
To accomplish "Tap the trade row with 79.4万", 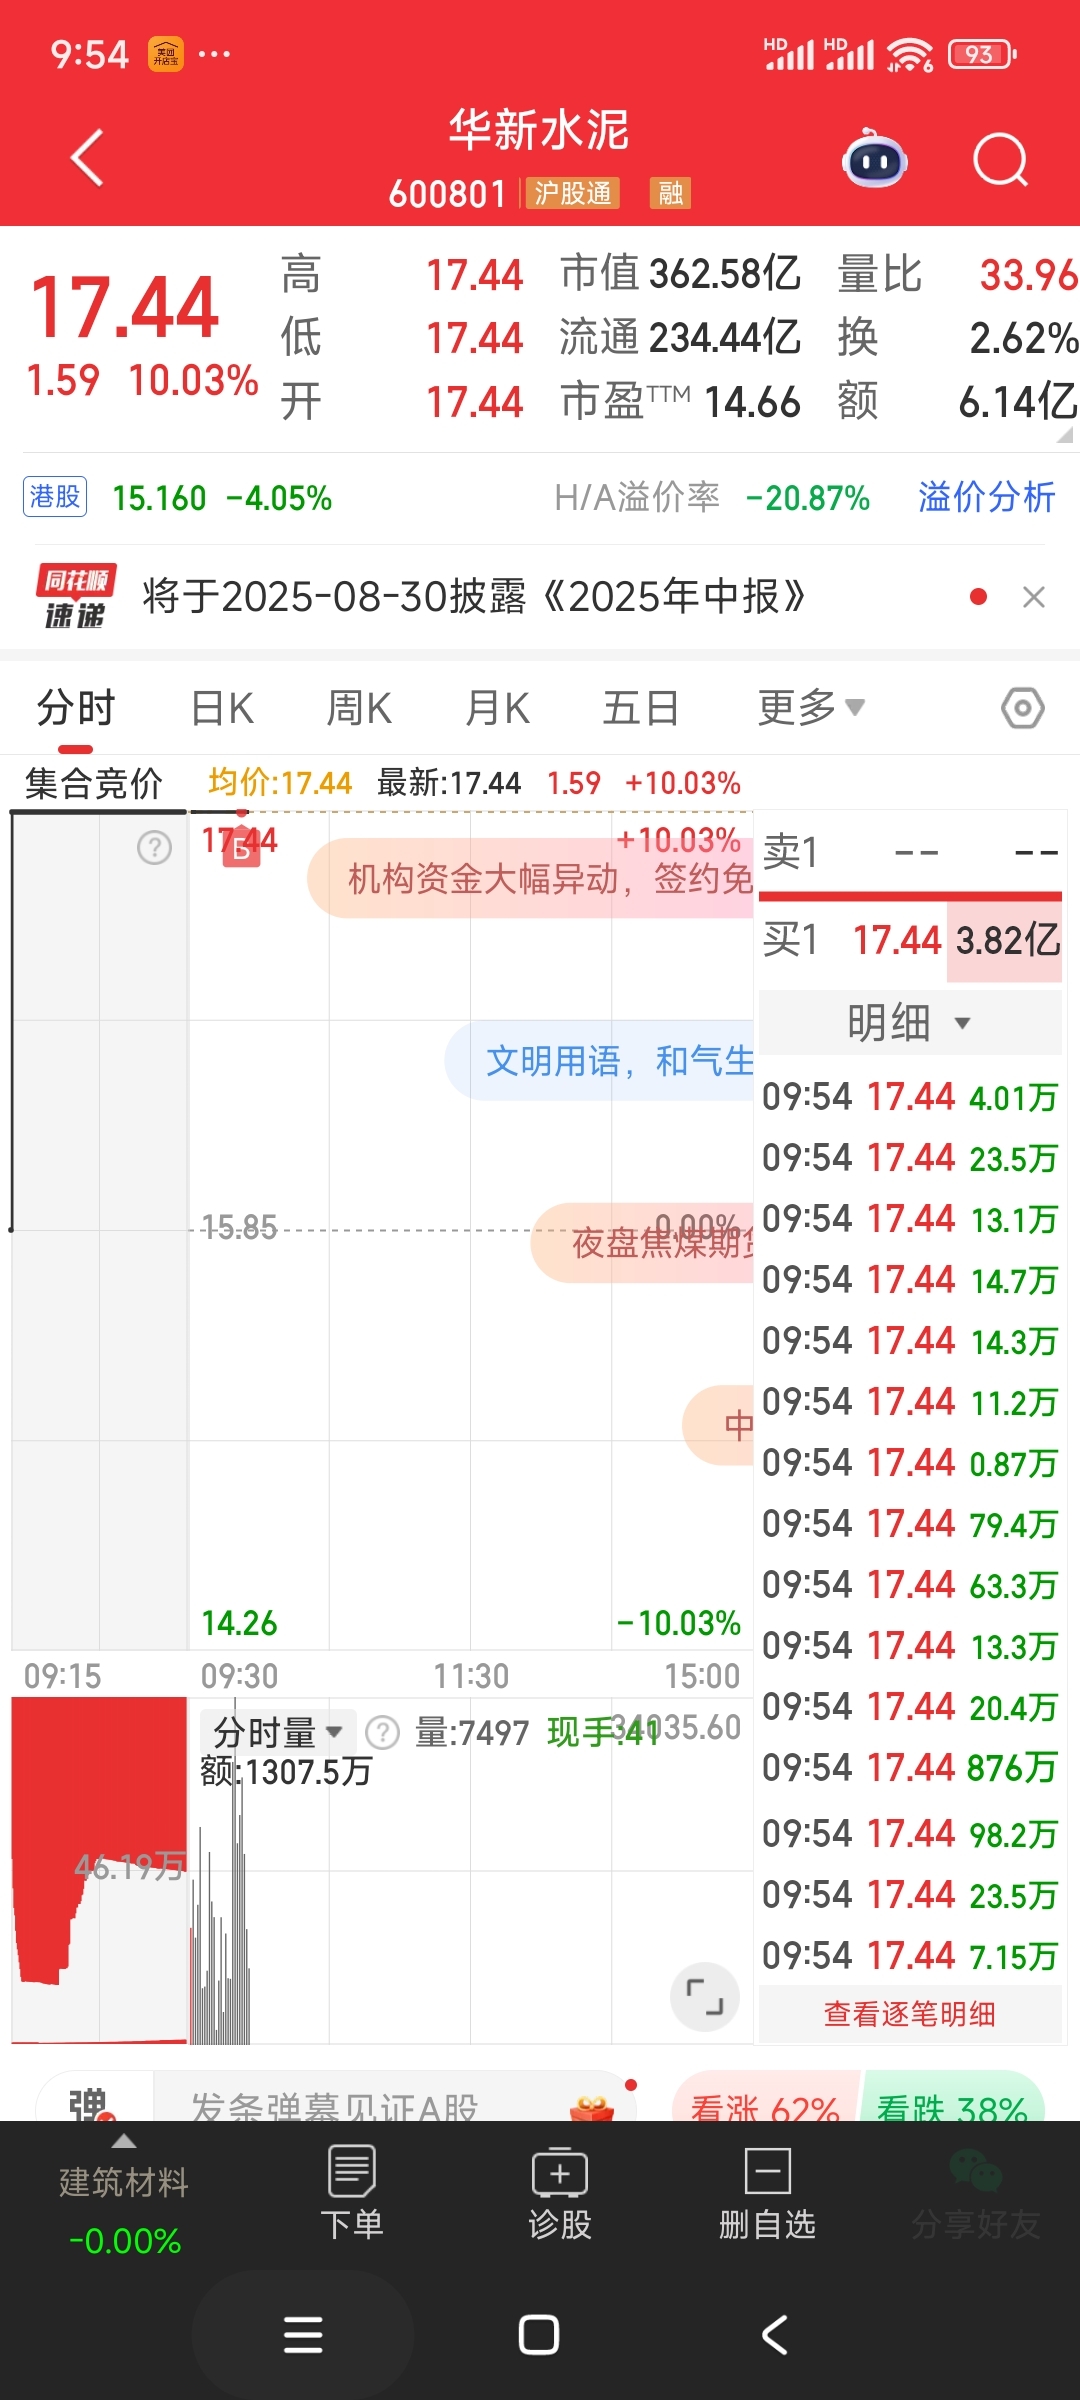I will tap(910, 1524).
